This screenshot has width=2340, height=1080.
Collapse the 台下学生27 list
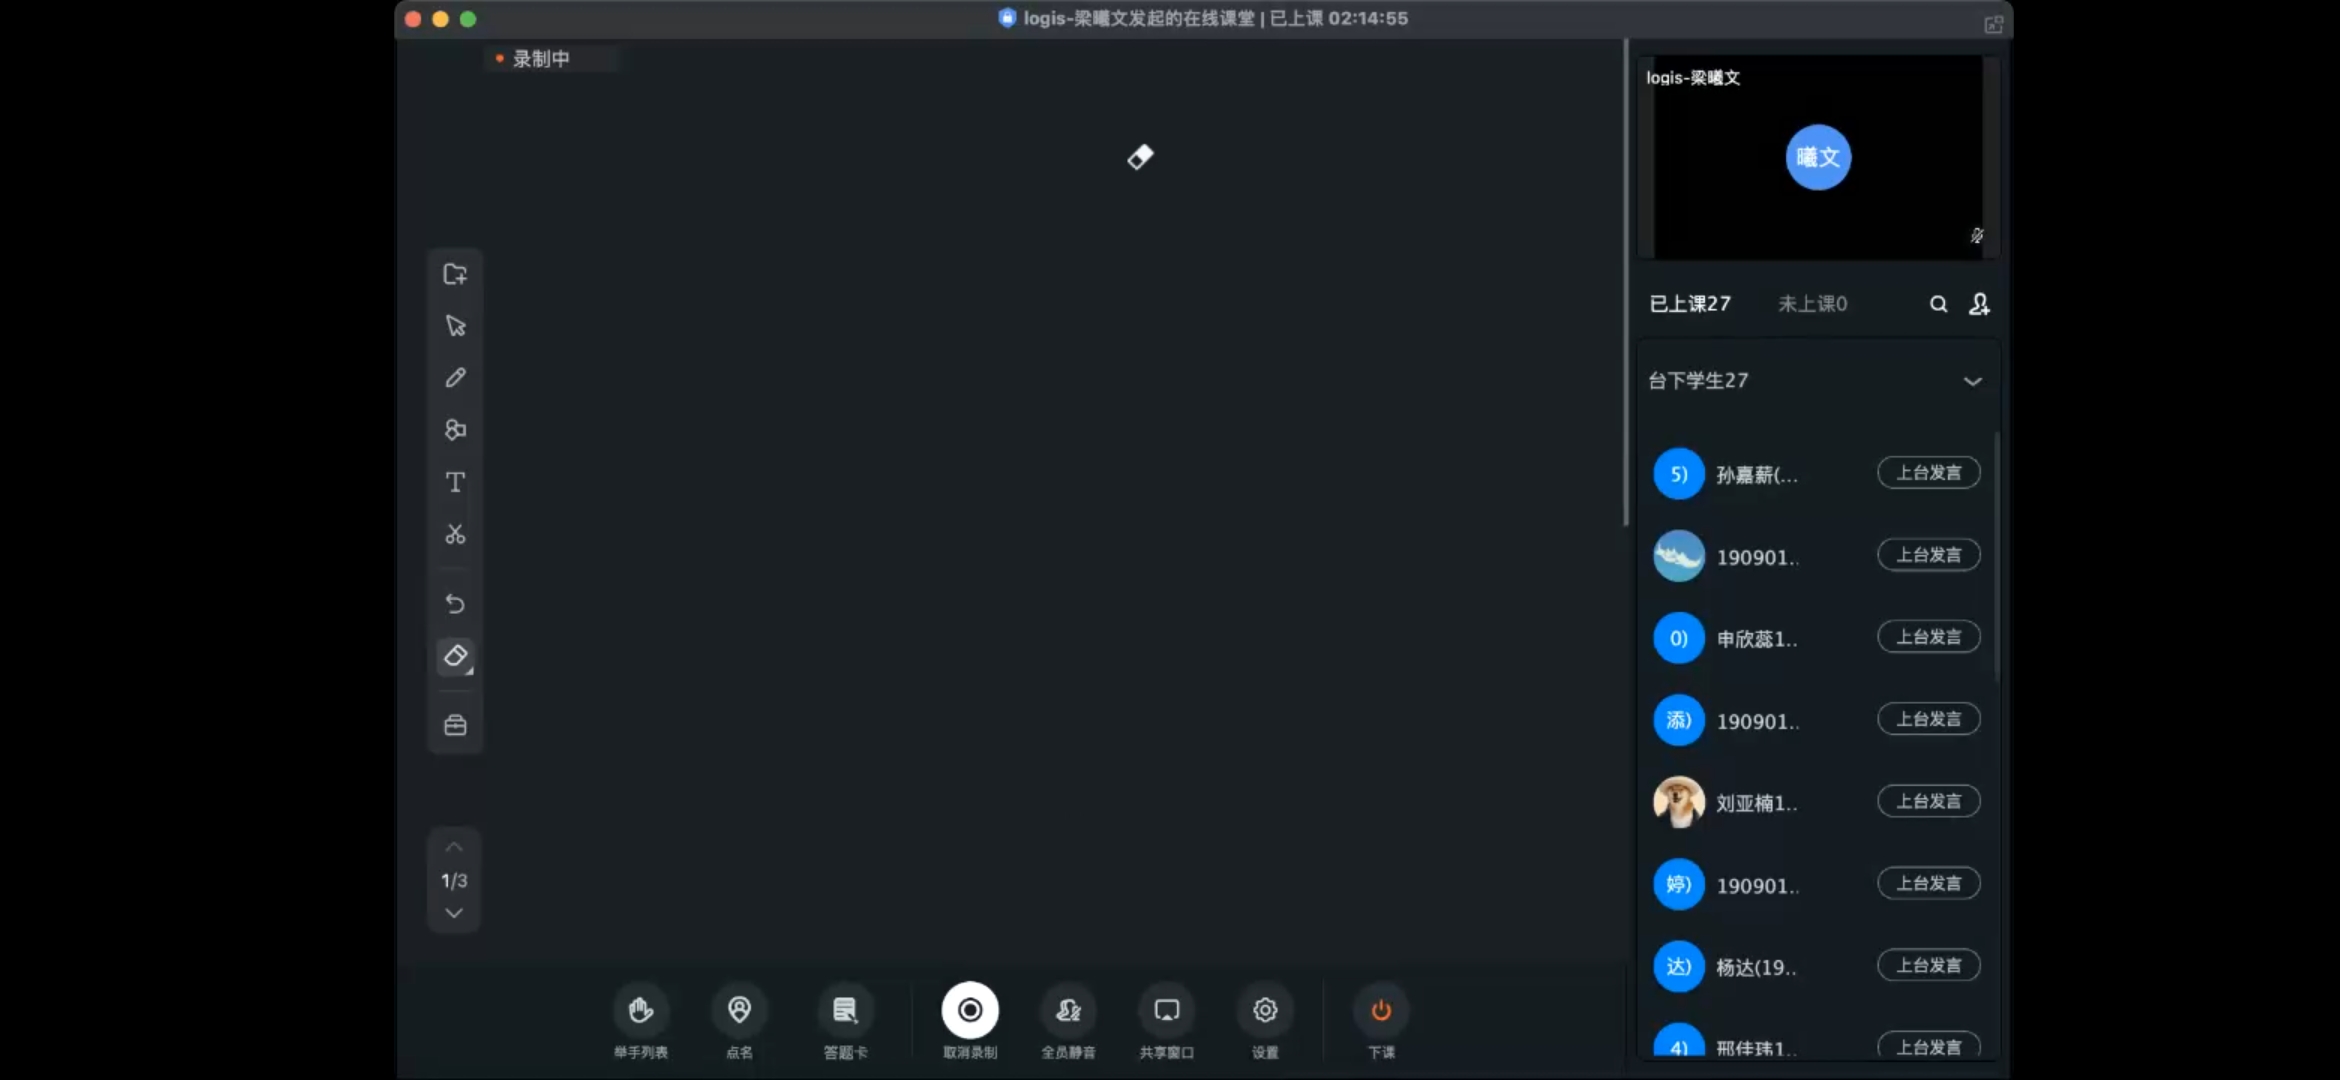click(x=1972, y=381)
